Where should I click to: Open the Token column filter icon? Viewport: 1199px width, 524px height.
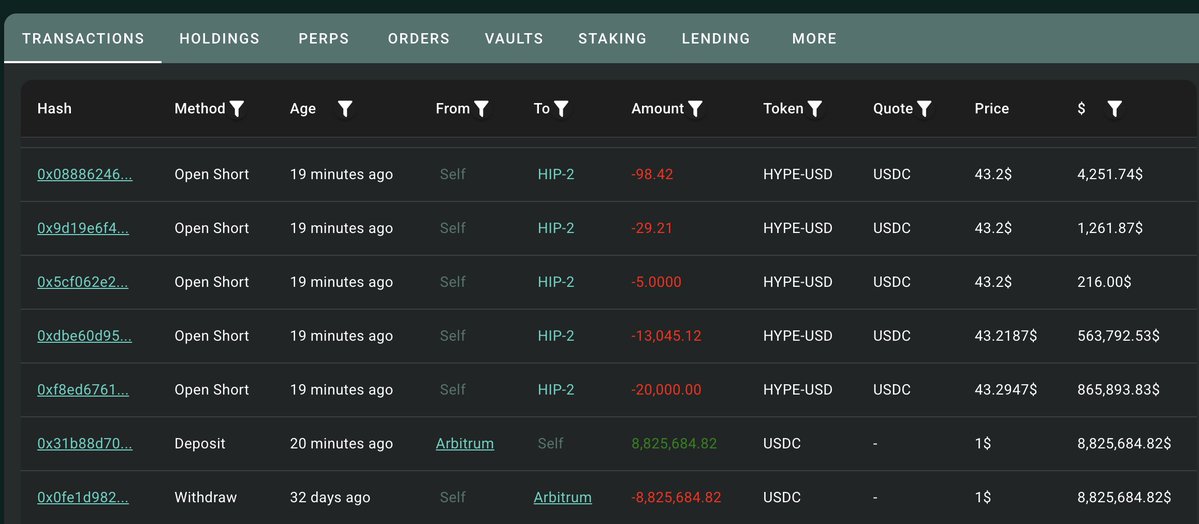pos(815,109)
